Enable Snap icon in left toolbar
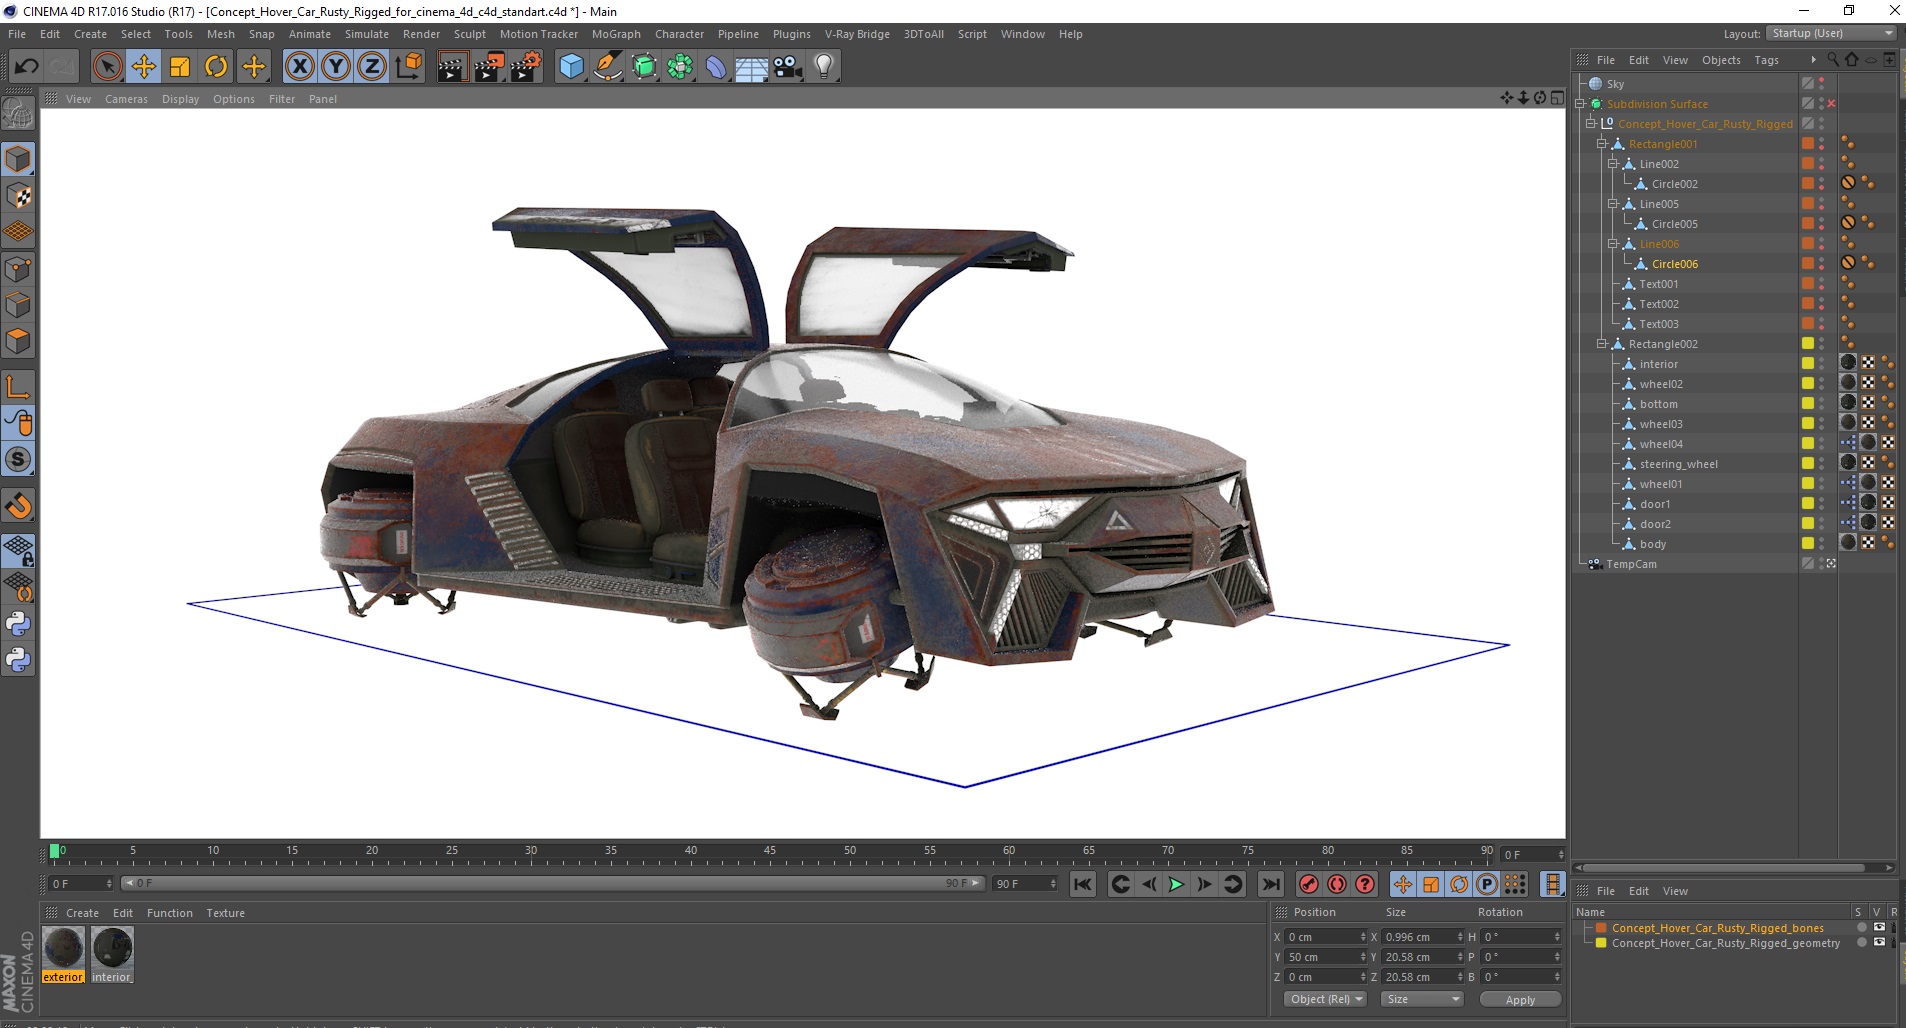This screenshot has height=1028, width=1906. [18, 506]
